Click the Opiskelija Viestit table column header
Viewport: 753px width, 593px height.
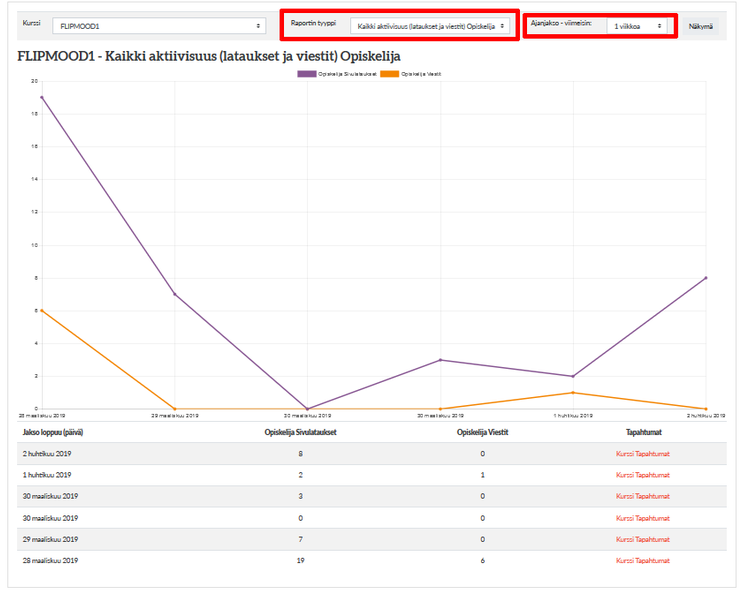coord(482,432)
